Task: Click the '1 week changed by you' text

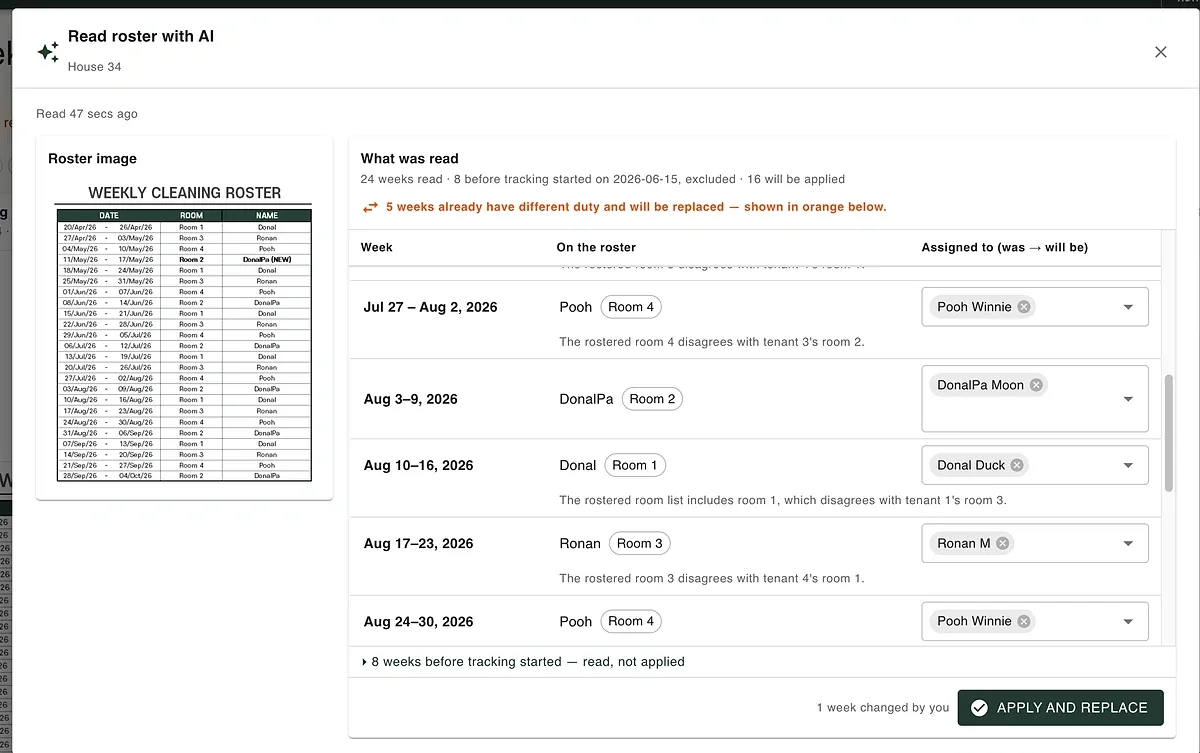Action: coord(883,707)
